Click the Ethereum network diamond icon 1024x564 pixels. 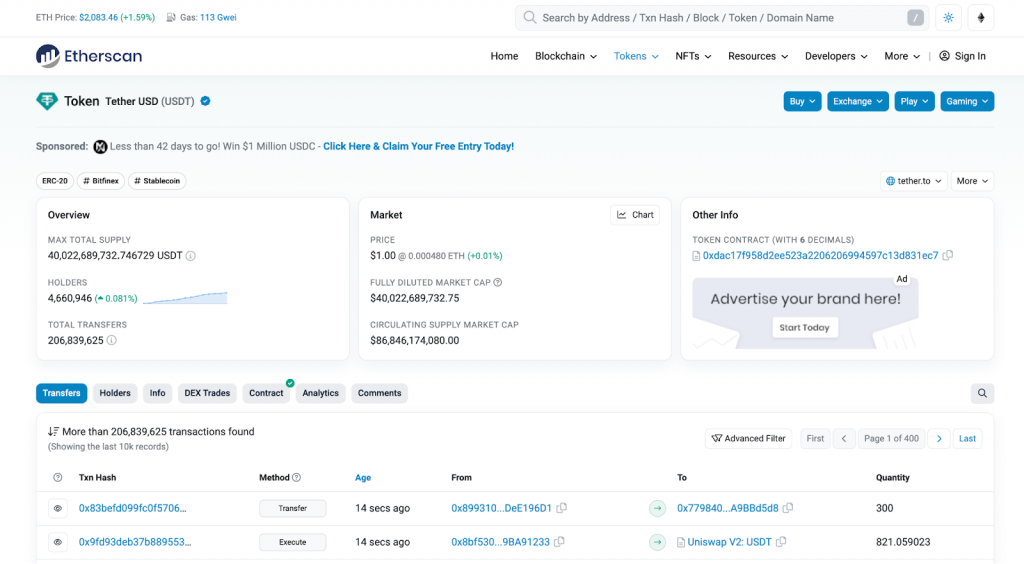(x=981, y=18)
